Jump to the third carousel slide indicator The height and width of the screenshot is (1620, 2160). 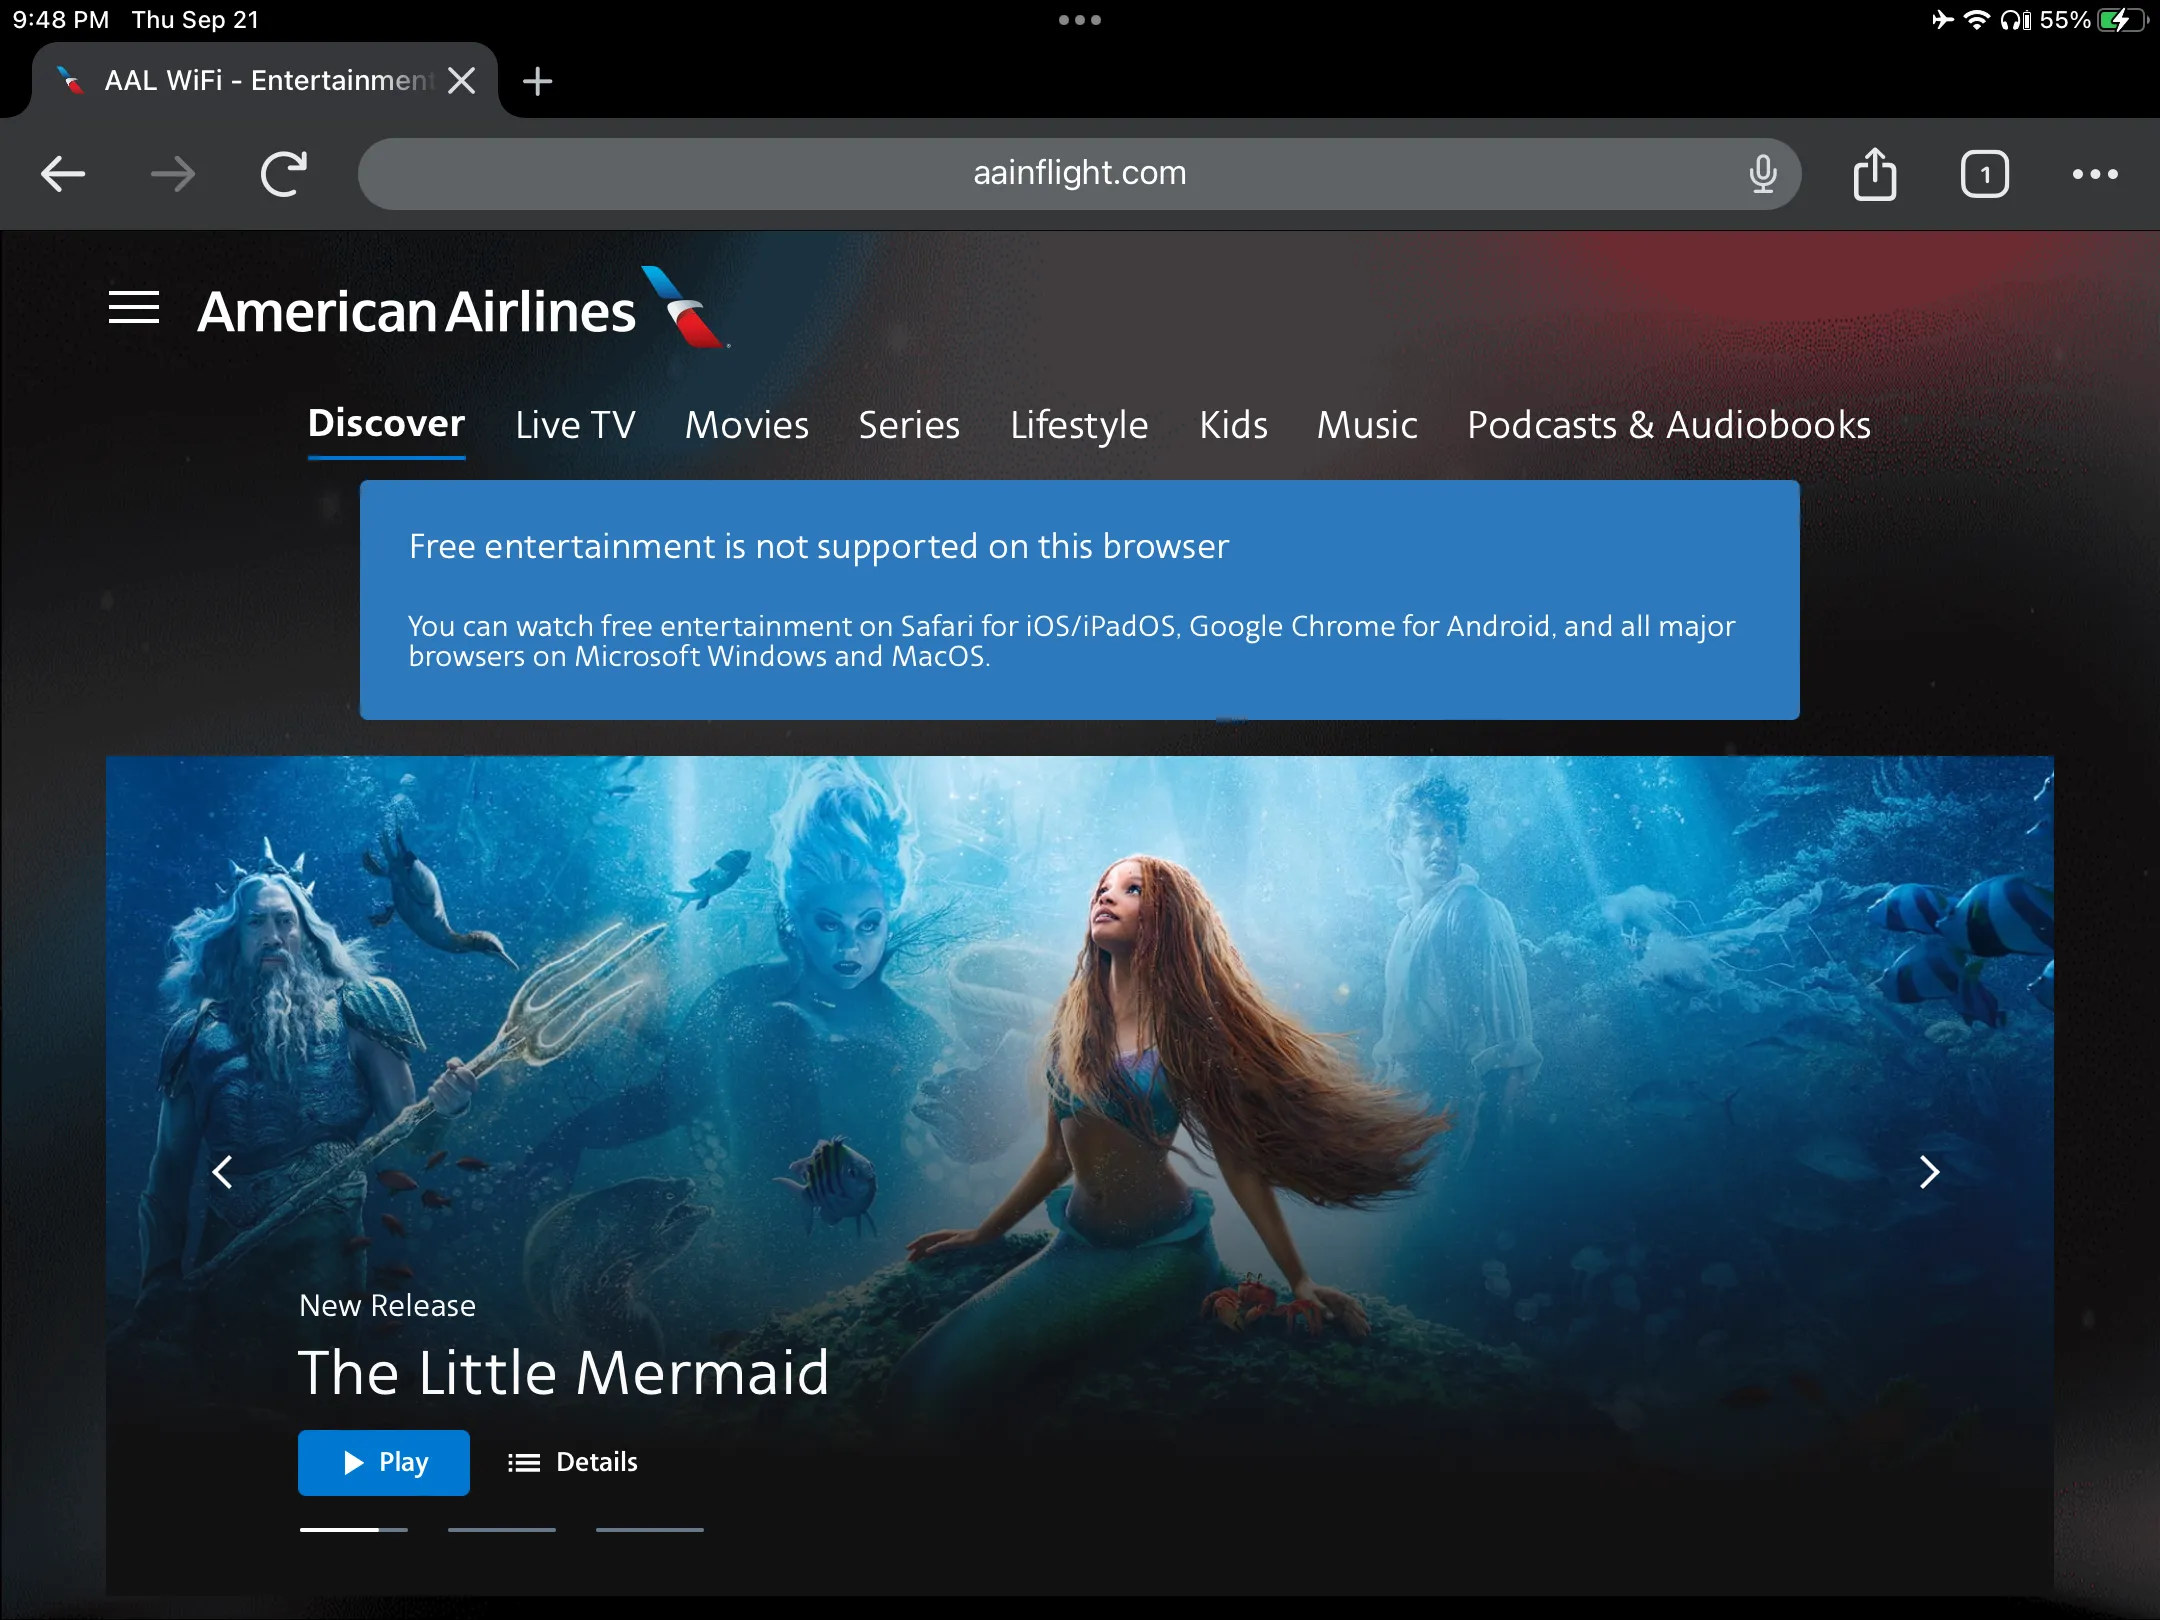pyautogui.click(x=650, y=1529)
